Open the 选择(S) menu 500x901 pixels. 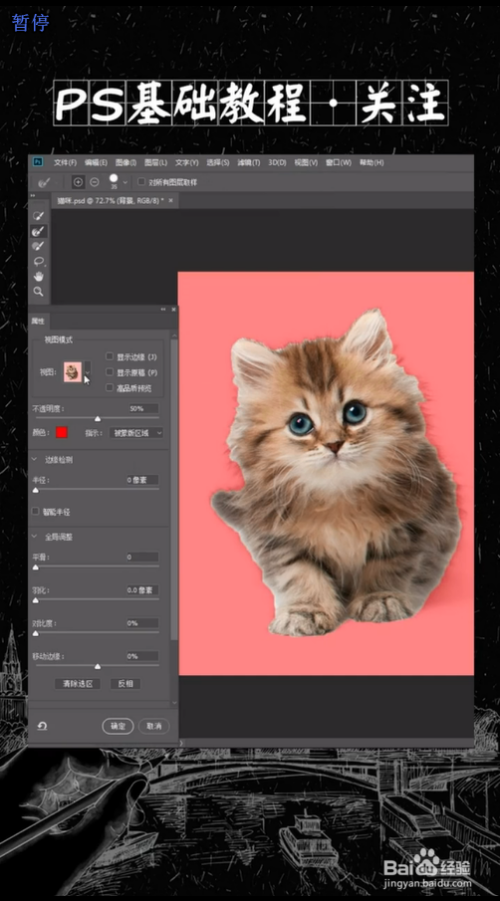(x=217, y=163)
